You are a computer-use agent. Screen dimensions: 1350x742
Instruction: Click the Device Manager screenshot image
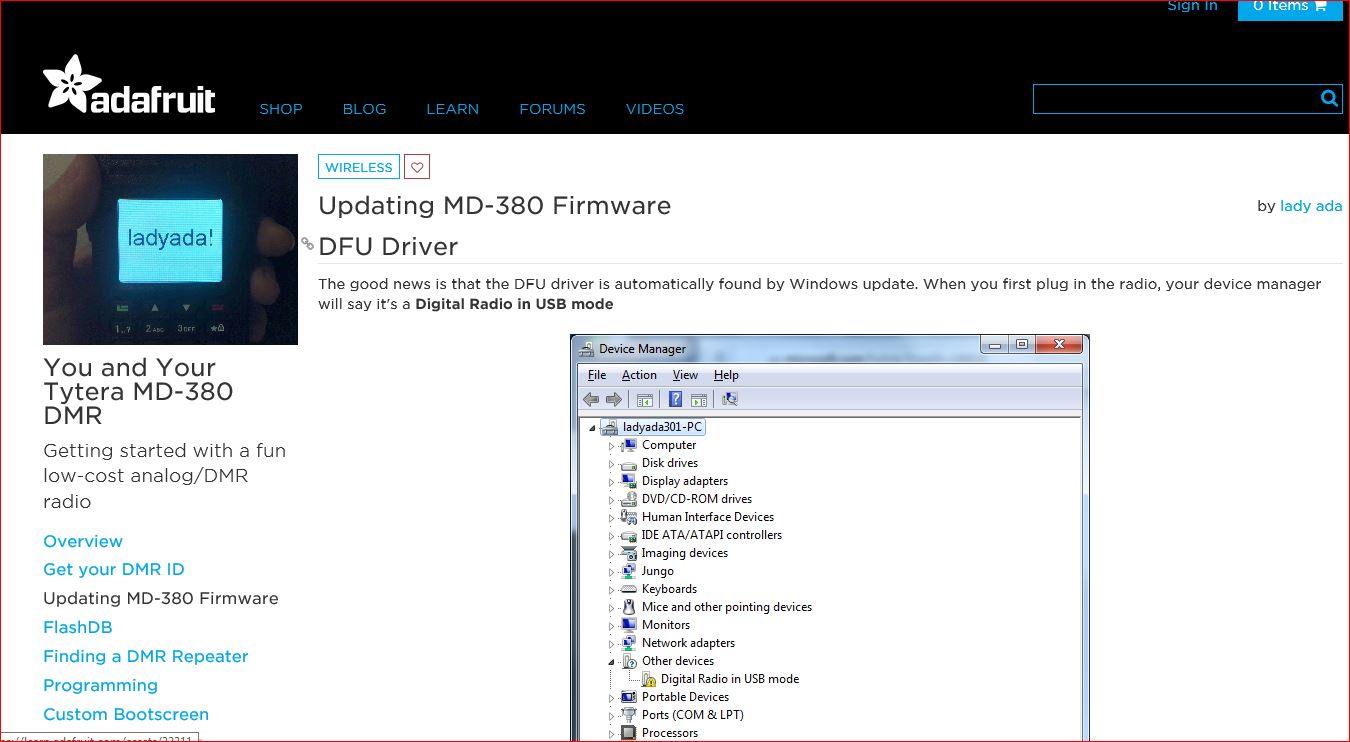(x=830, y=538)
